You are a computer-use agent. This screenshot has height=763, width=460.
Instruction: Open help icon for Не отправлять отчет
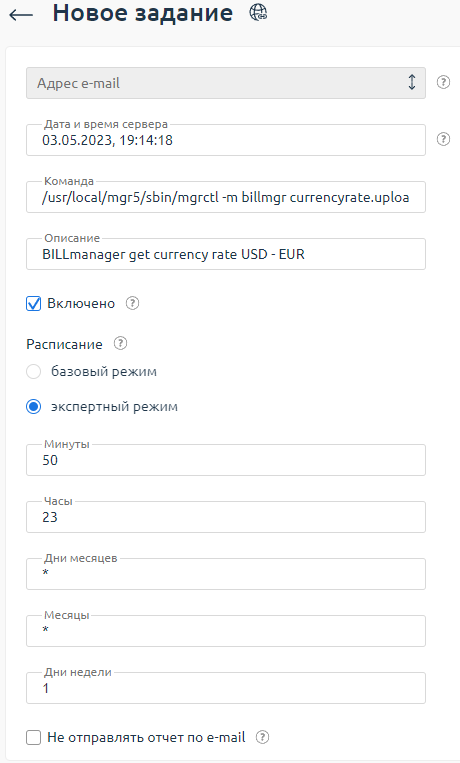pyautogui.click(x=262, y=737)
